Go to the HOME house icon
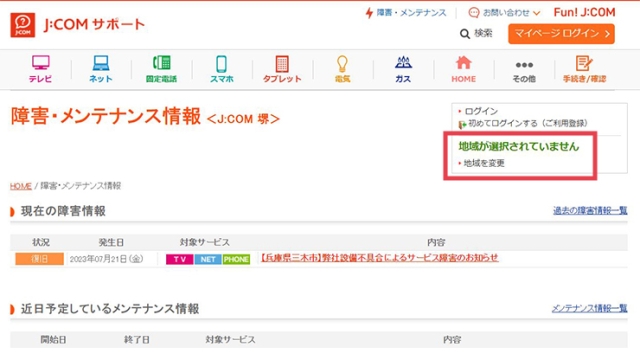Screen dimensions: 640x360 point(463,62)
